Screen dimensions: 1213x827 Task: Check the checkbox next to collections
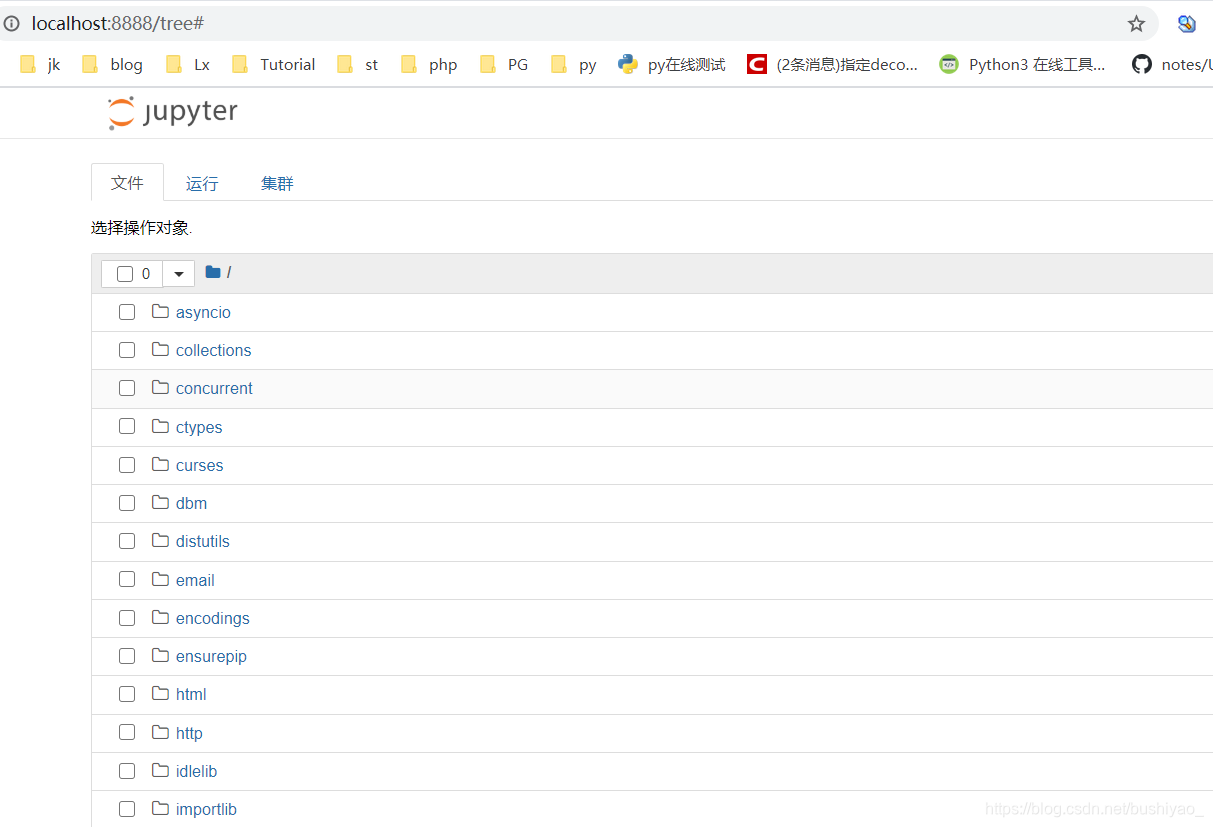[x=126, y=350]
